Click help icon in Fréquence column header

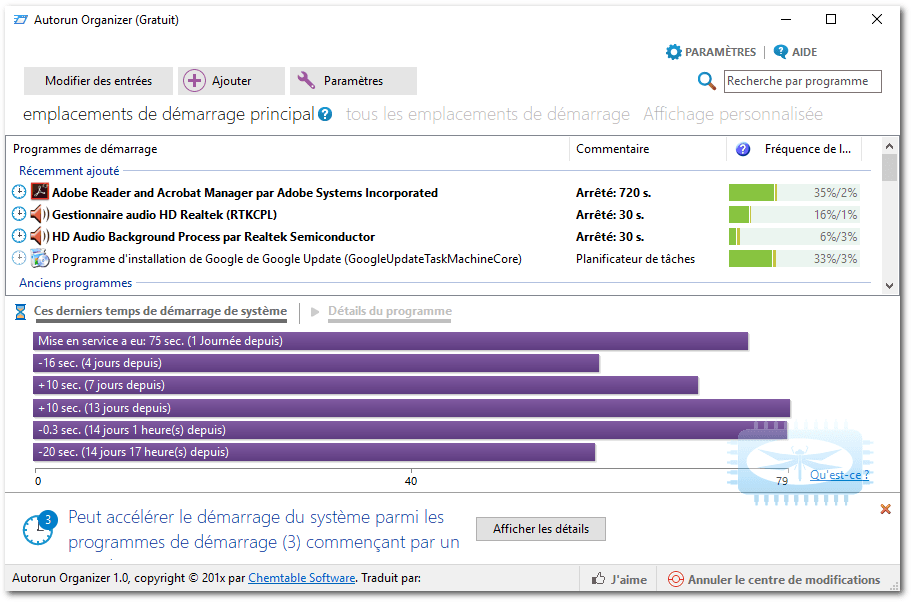(743, 149)
